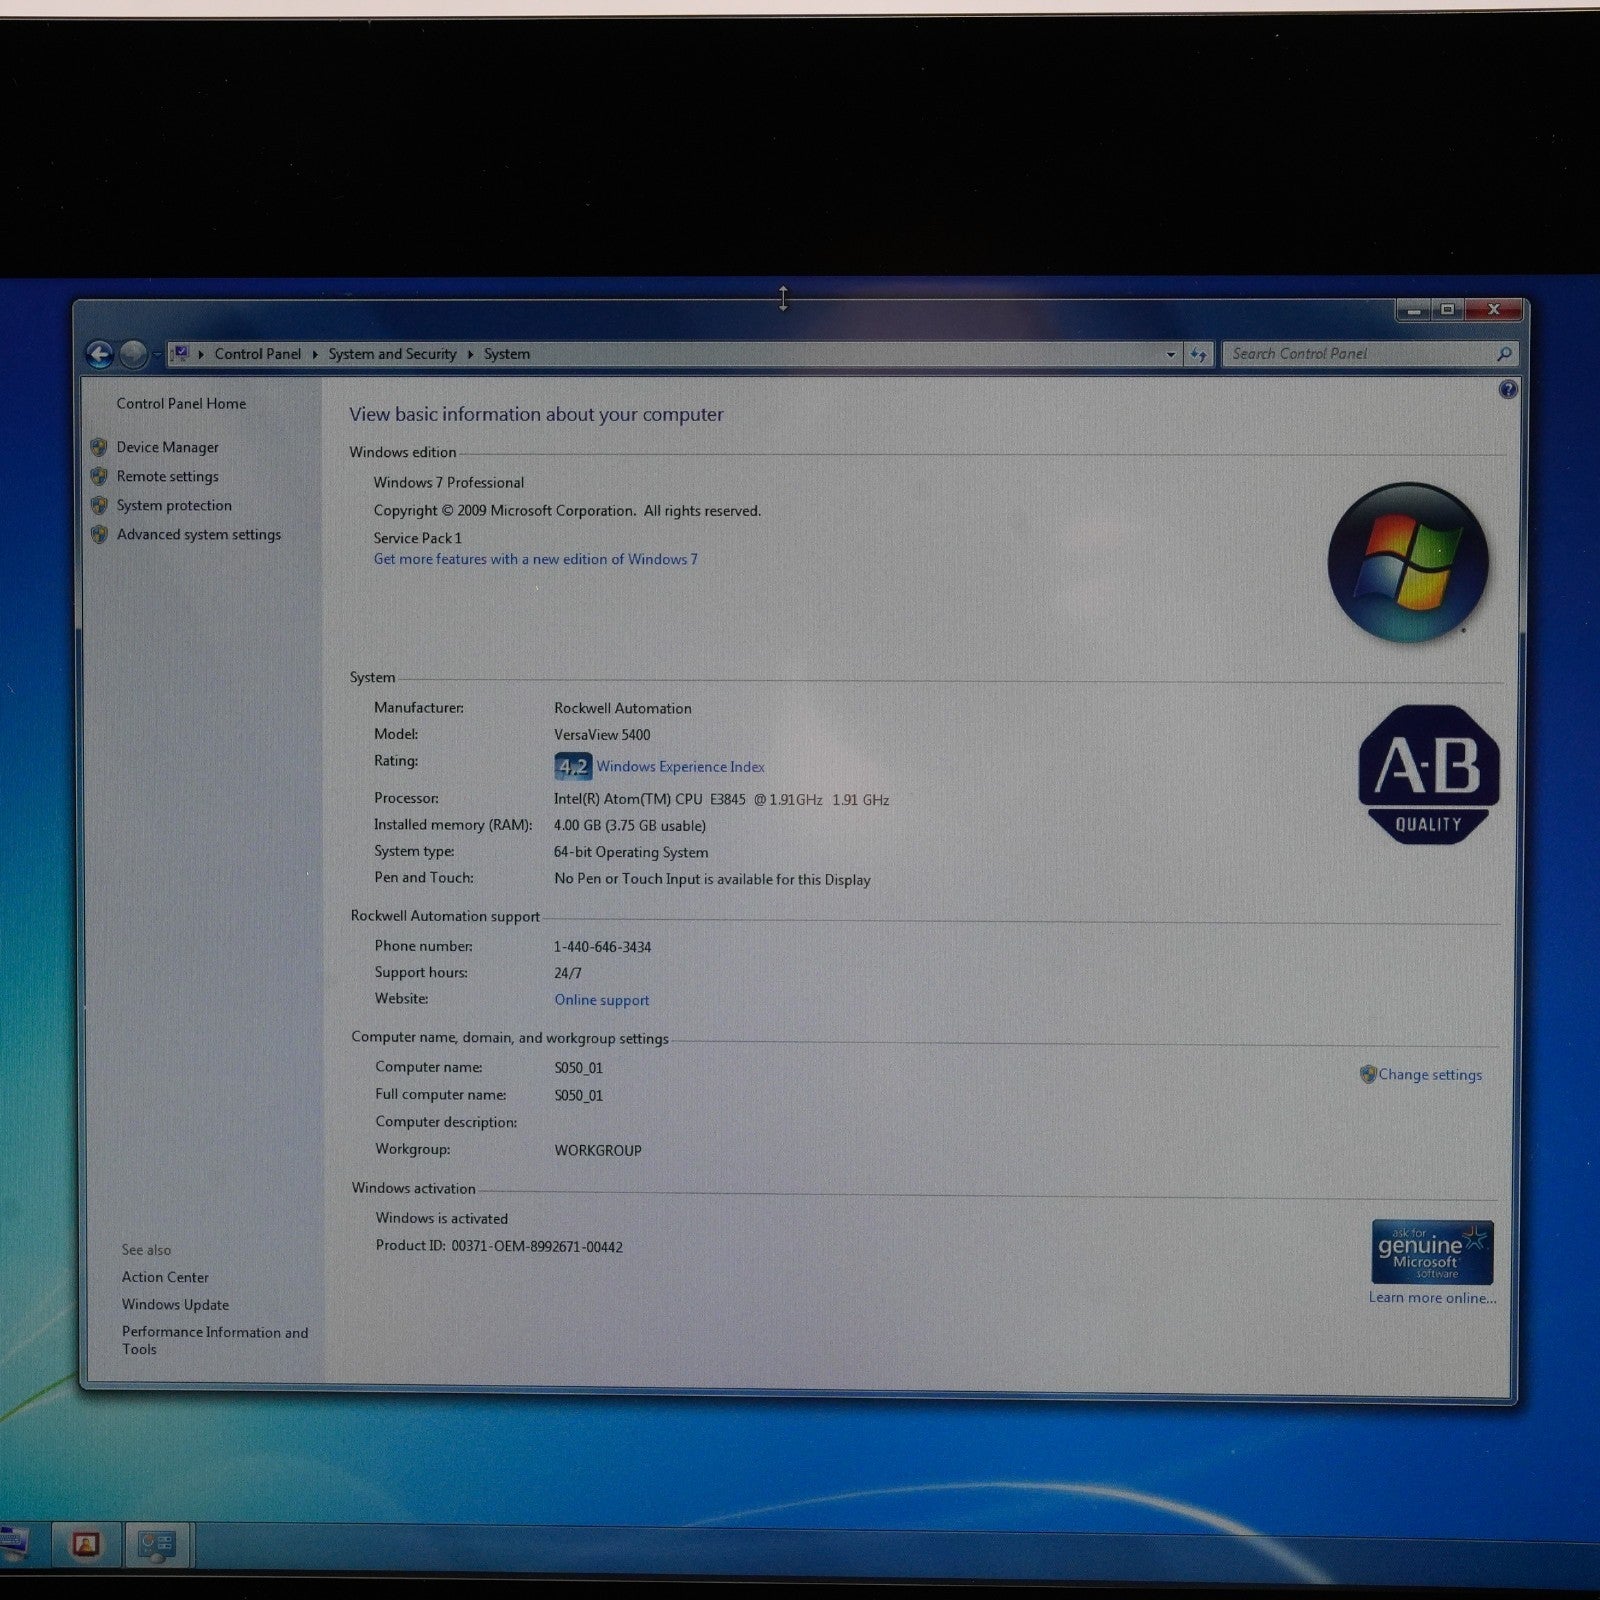The width and height of the screenshot is (1600, 1600).
Task: Expand the arrow after Control Panel in breadcrumb
Action: tap(315, 355)
